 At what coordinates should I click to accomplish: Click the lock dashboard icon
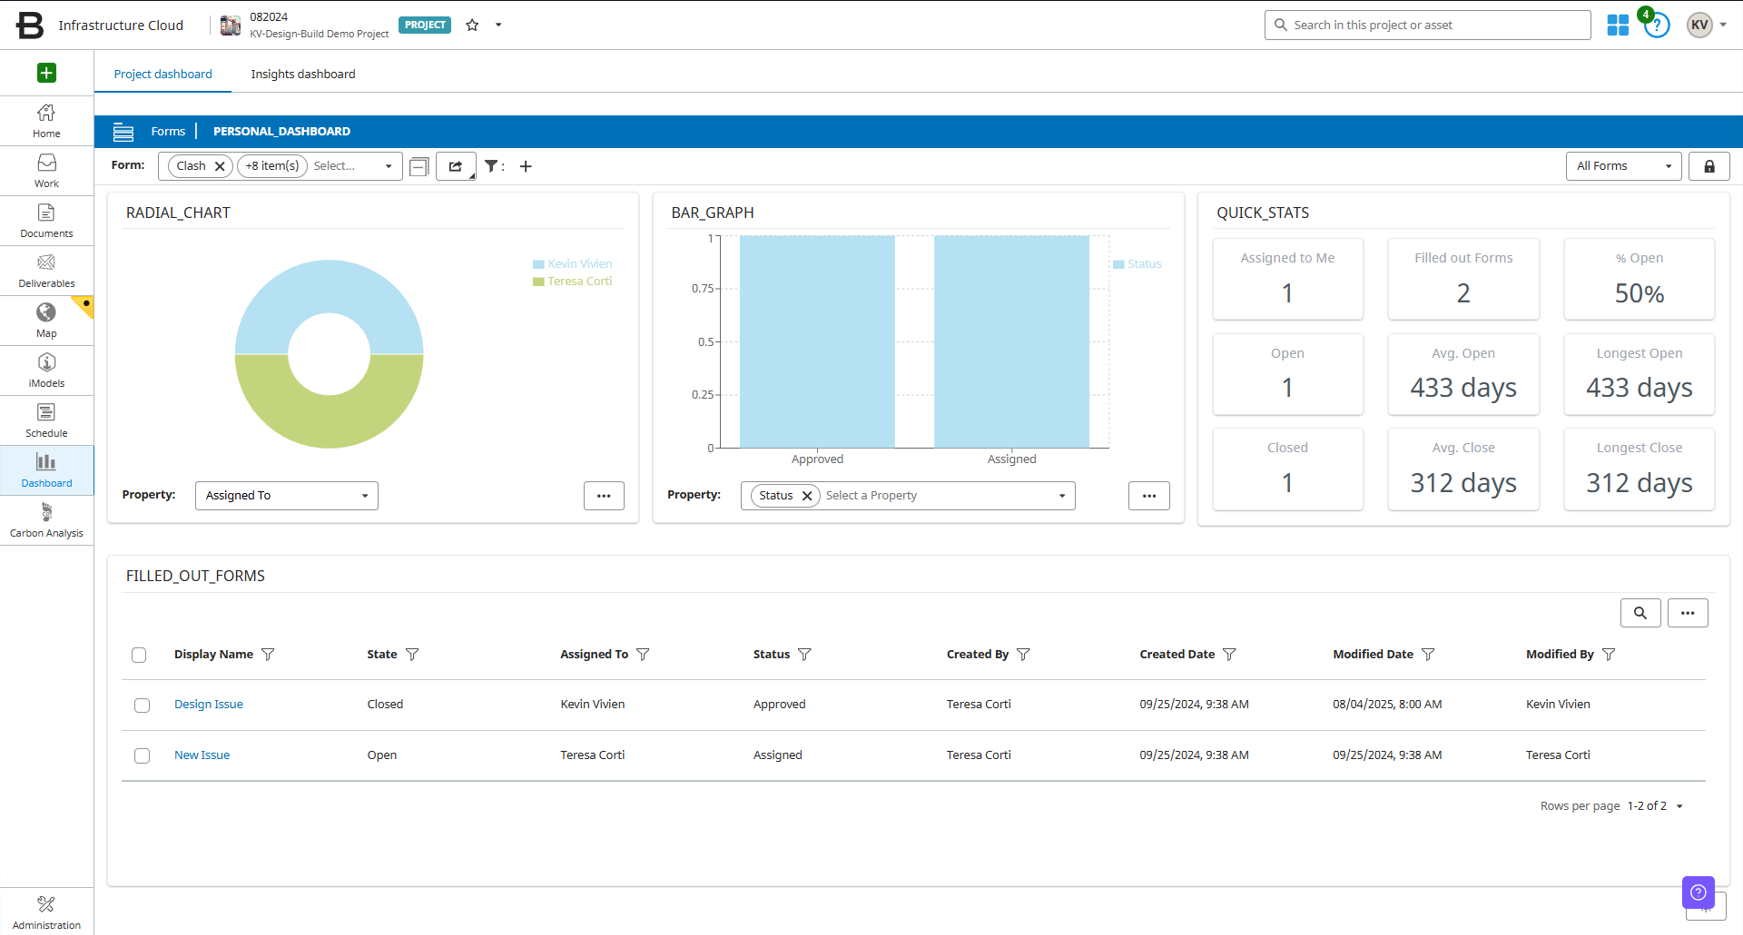coord(1709,166)
